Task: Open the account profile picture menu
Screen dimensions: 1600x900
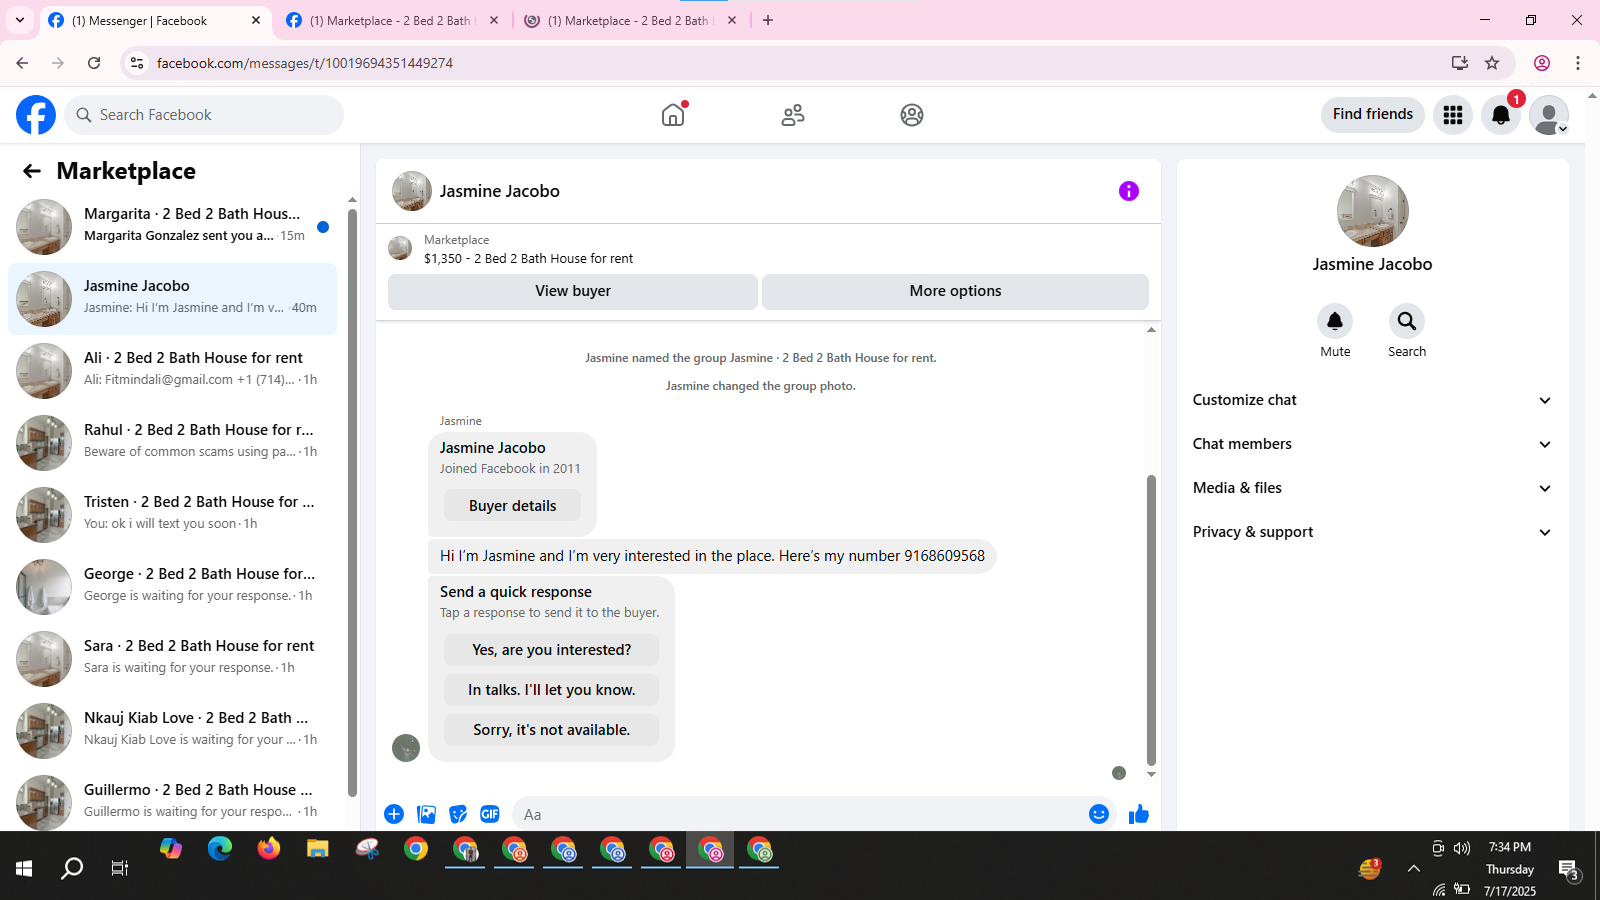Action: pos(1549,115)
